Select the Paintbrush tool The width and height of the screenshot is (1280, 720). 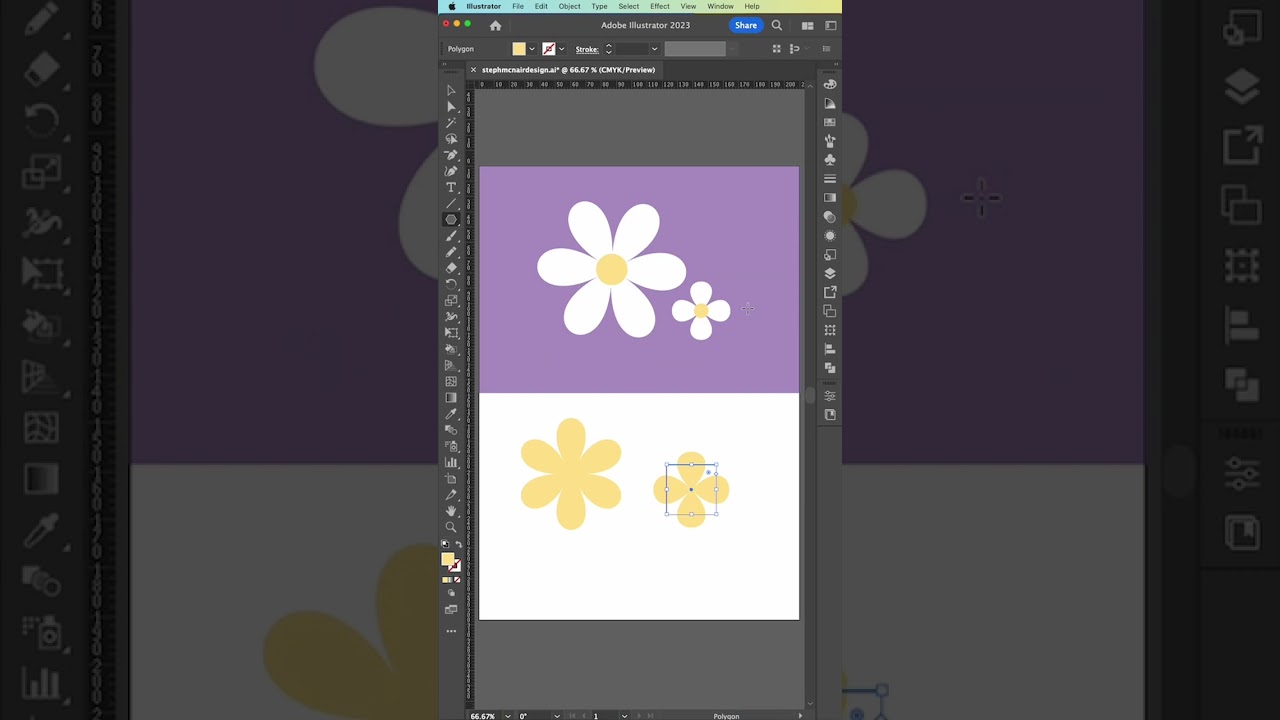tap(451, 236)
